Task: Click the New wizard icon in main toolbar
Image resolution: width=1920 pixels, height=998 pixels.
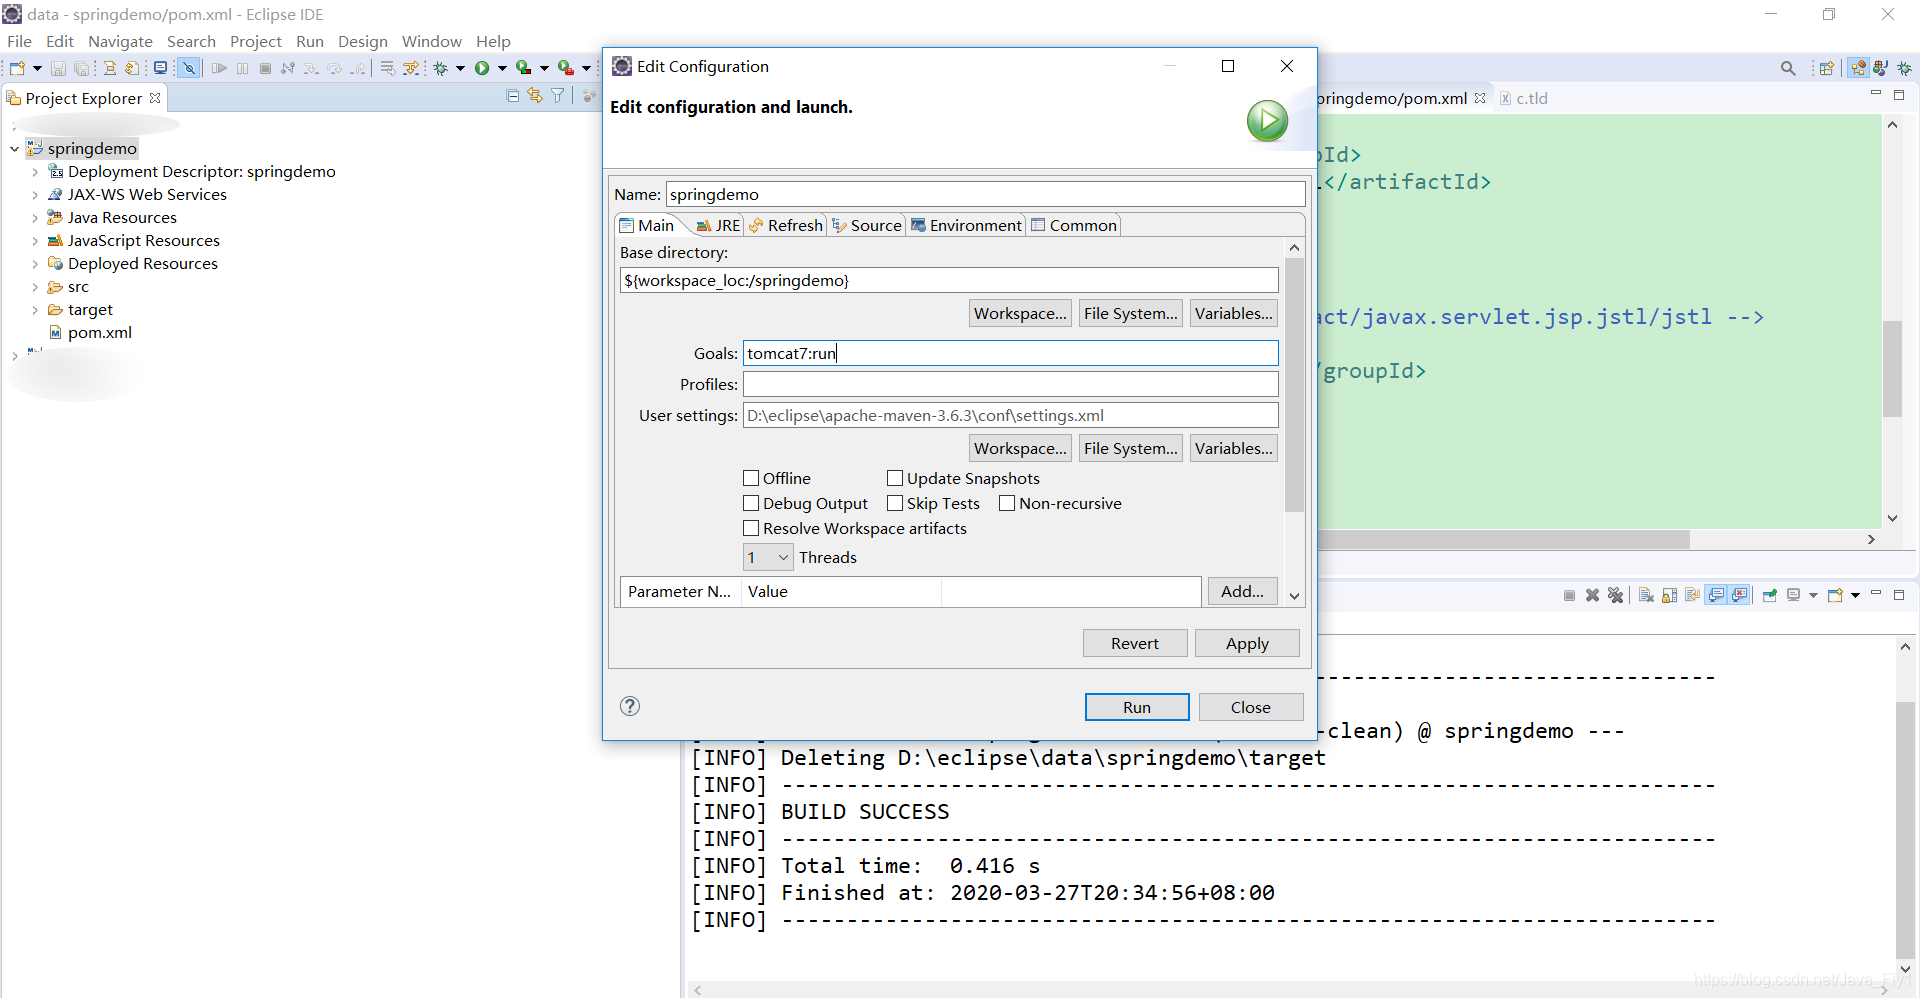Action: pyautogui.click(x=17, y=68)
